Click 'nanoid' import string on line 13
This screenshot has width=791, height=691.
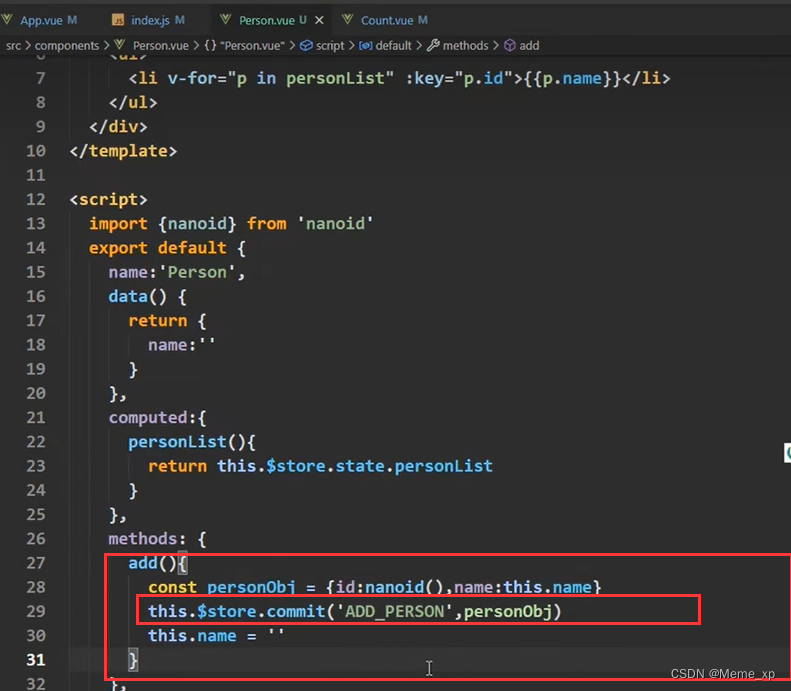335,224
